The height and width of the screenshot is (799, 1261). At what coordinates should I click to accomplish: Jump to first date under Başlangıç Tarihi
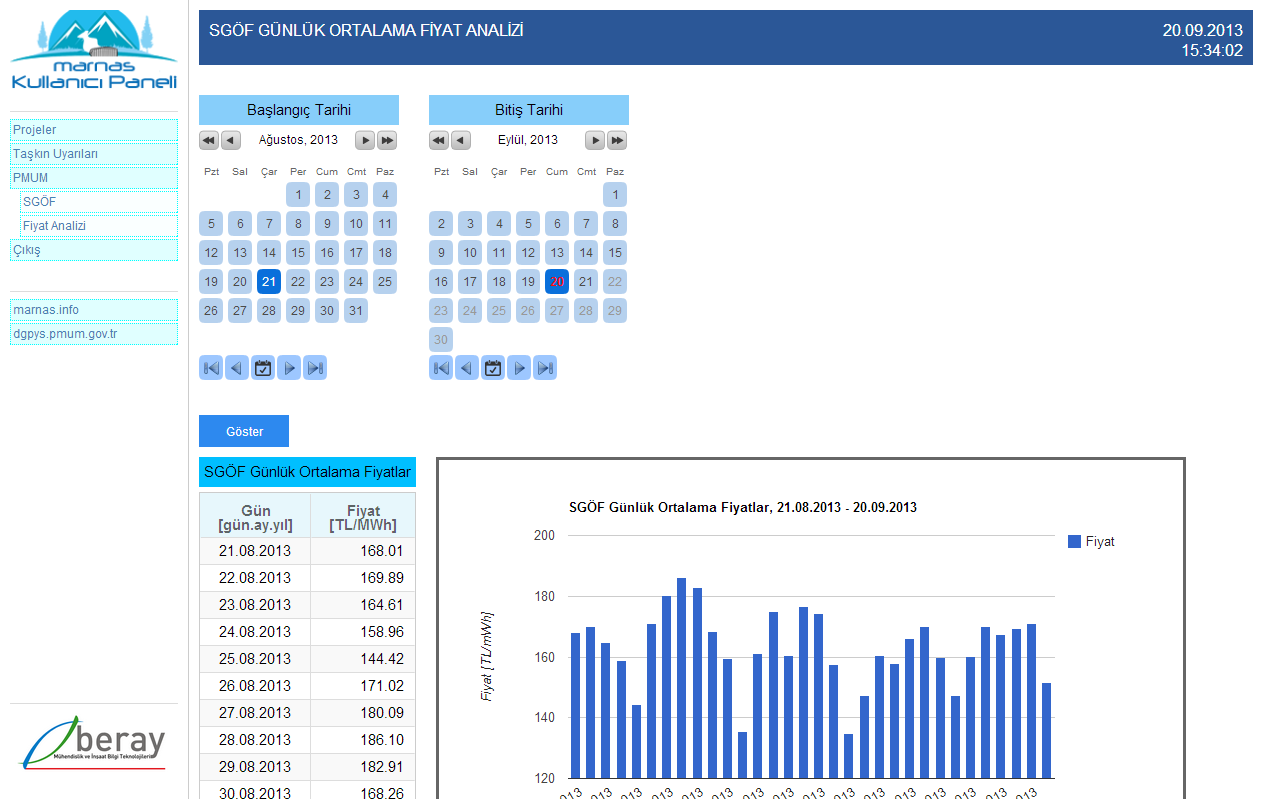point(211,368)
